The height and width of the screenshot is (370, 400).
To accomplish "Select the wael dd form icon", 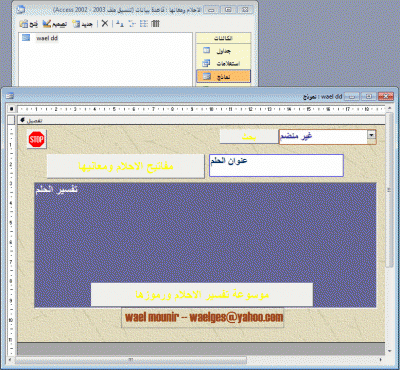I will pyautogui.click(x=26, y=38).
